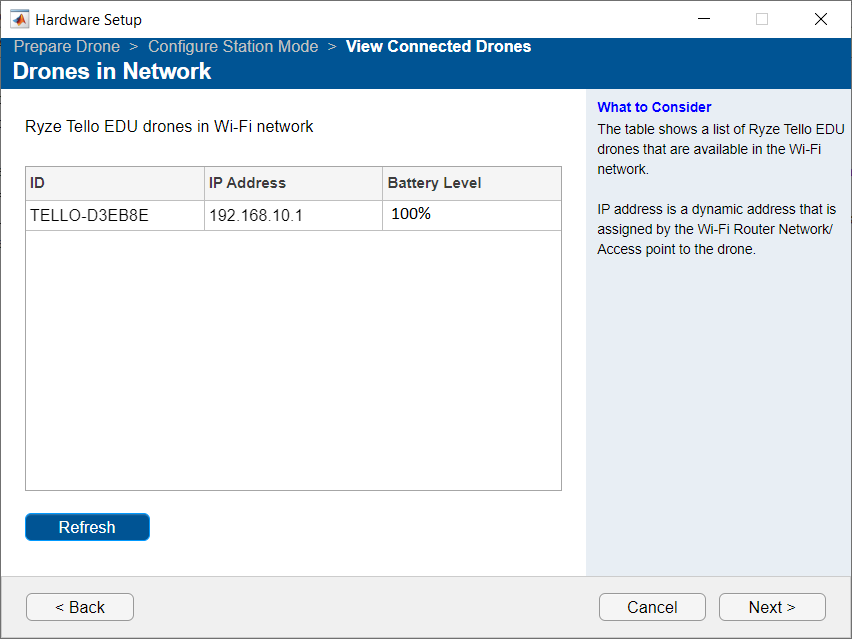
Task: Click the What to Consider heading
Action: click(654, 107)
